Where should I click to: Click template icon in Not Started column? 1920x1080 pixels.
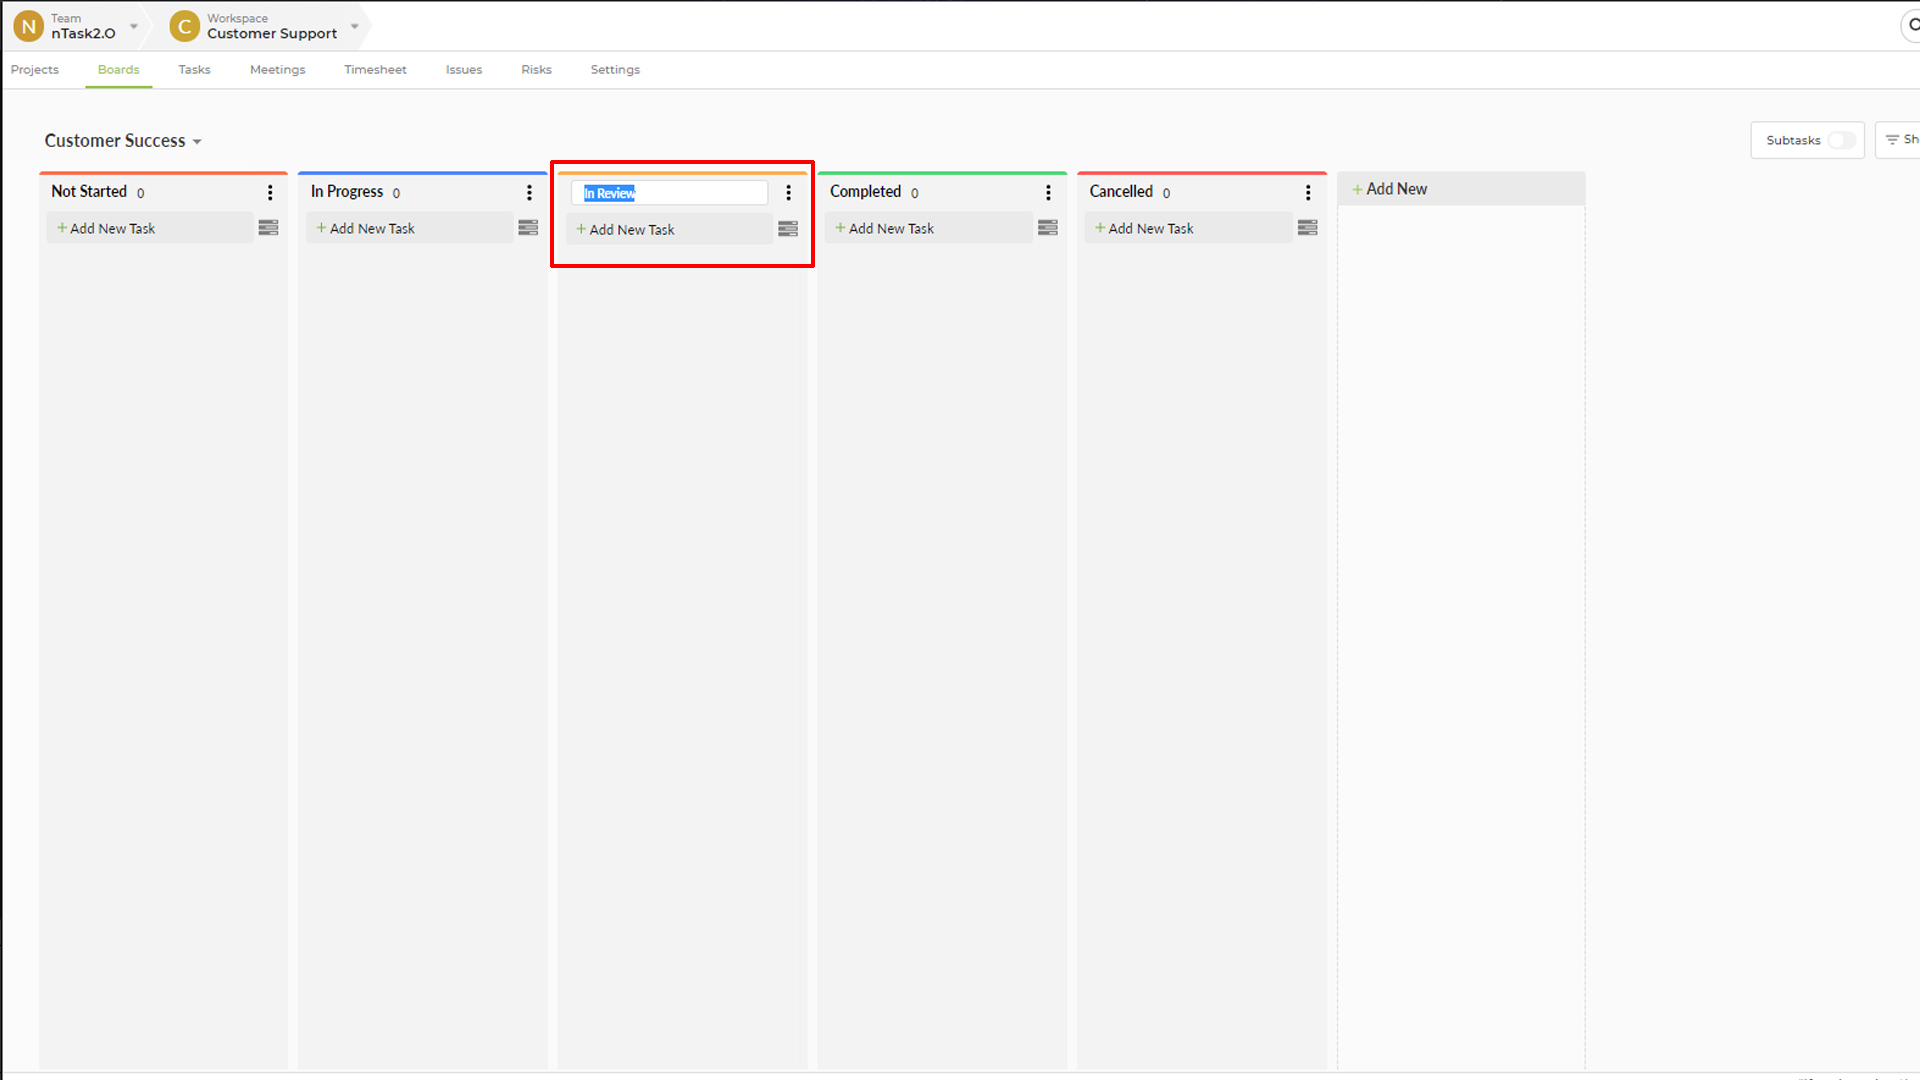coord(268,228)
